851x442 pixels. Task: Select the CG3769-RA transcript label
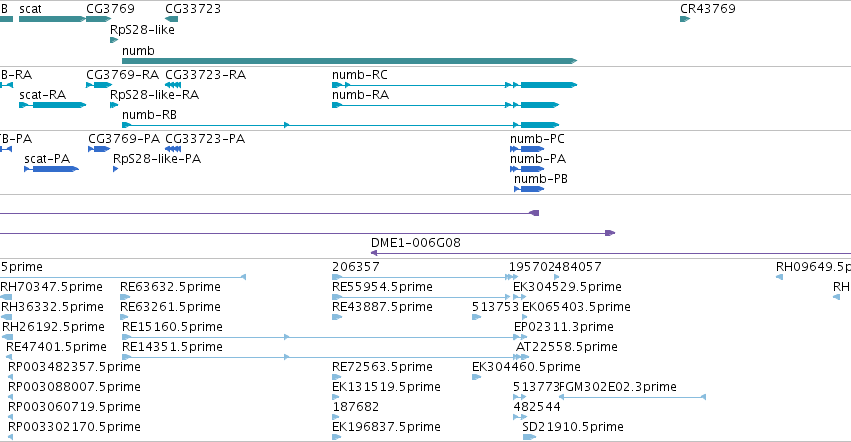(123, 74)
